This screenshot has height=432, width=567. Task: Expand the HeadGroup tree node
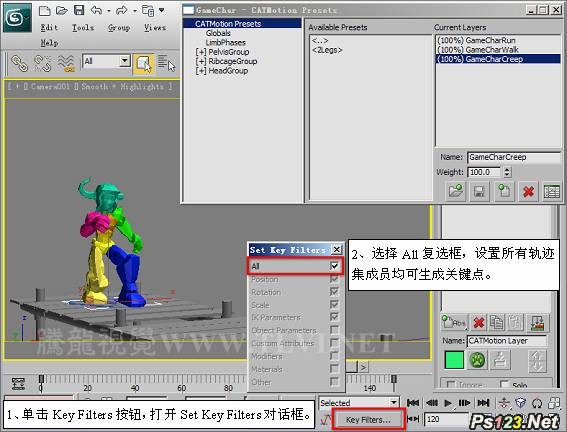pos(201,70)
